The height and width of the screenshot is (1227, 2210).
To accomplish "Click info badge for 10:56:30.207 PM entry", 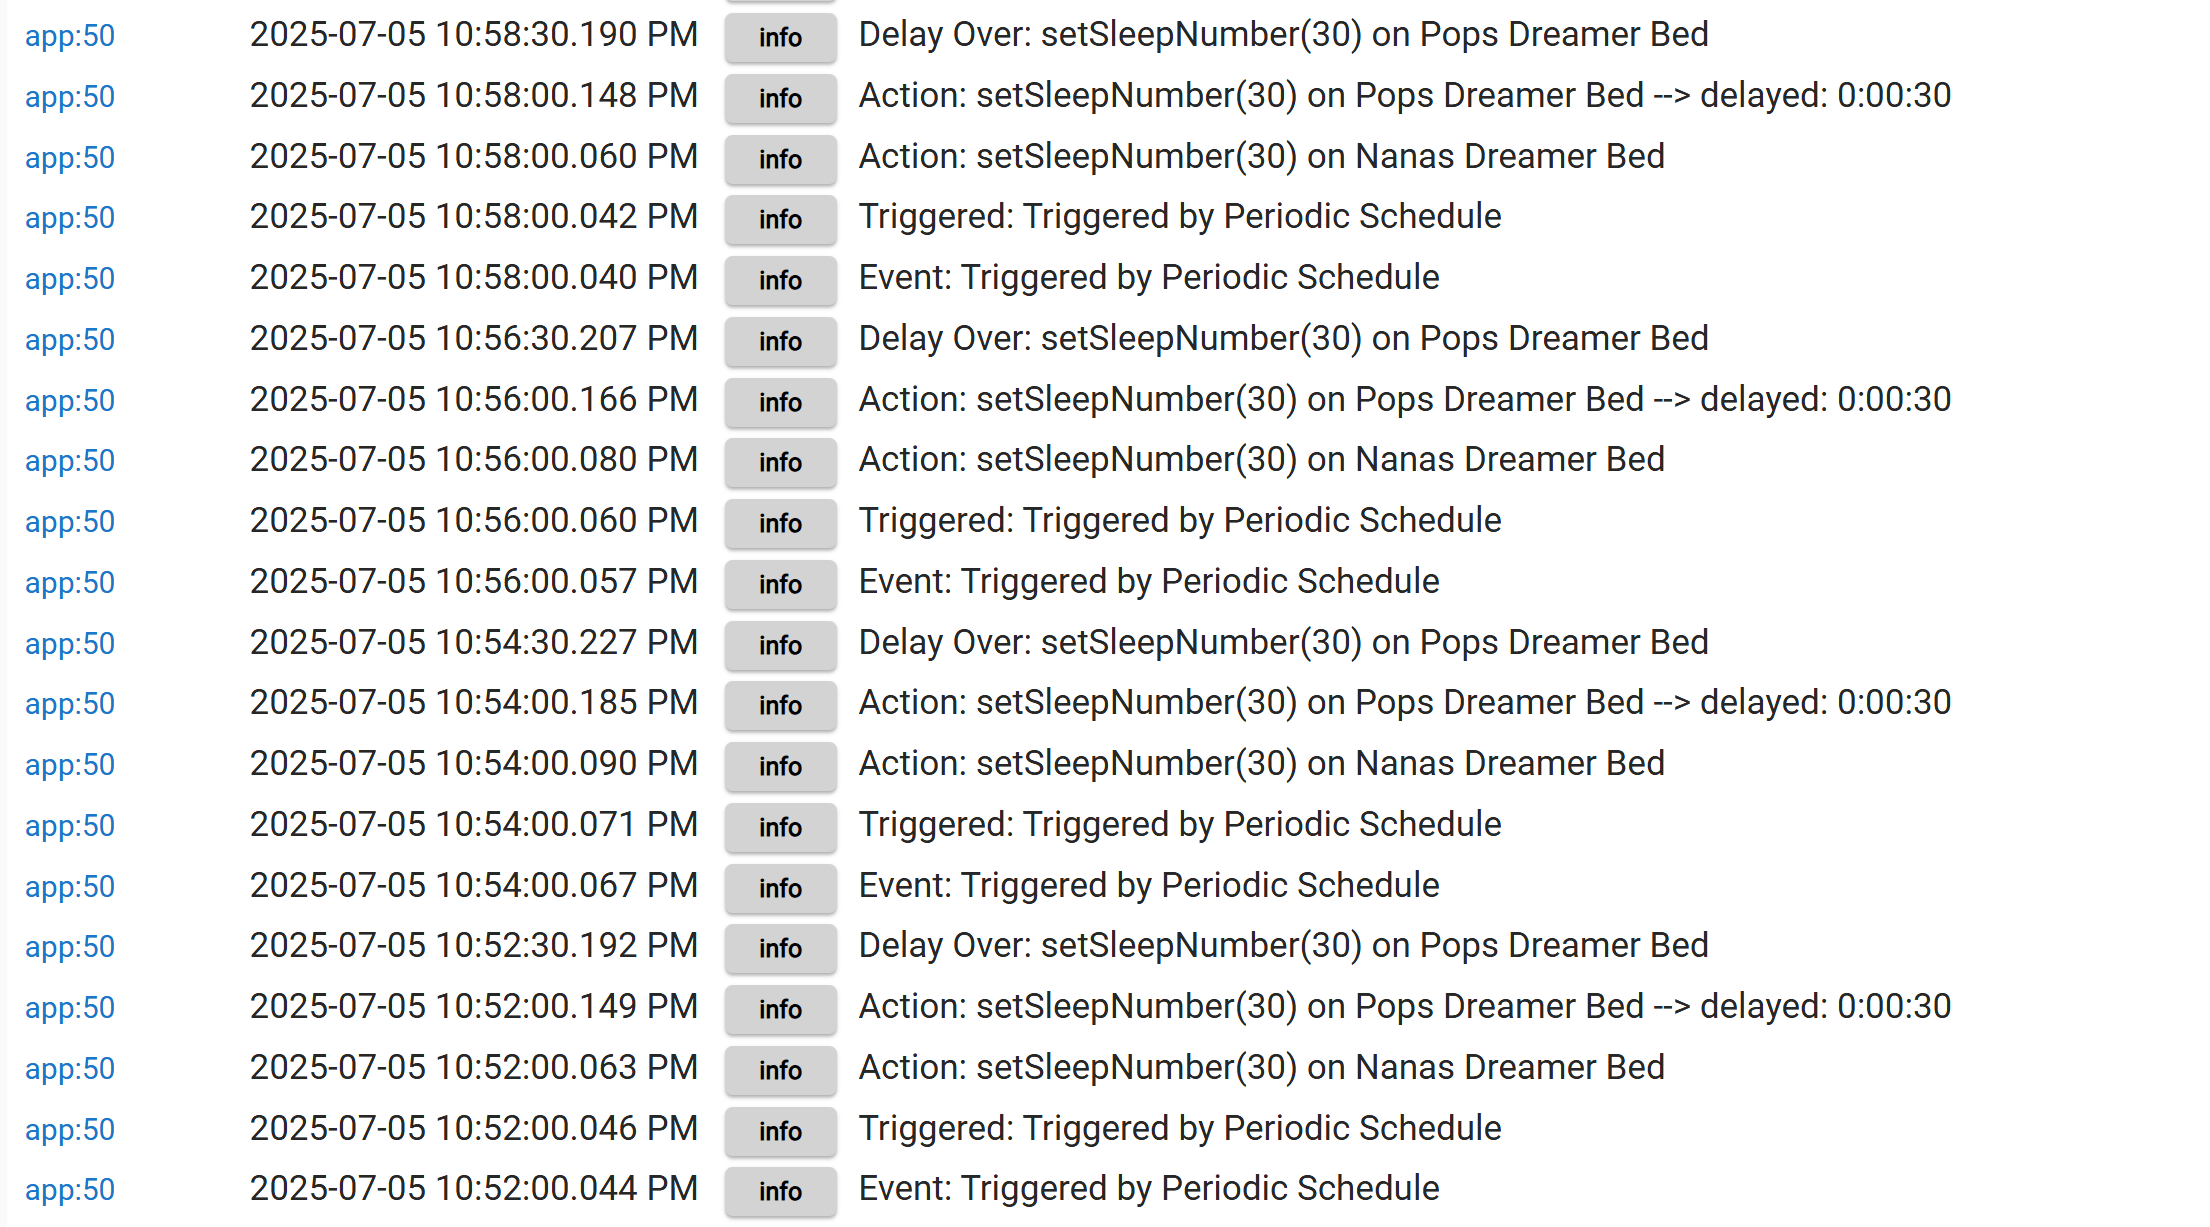I will click(x=780, y=341).
